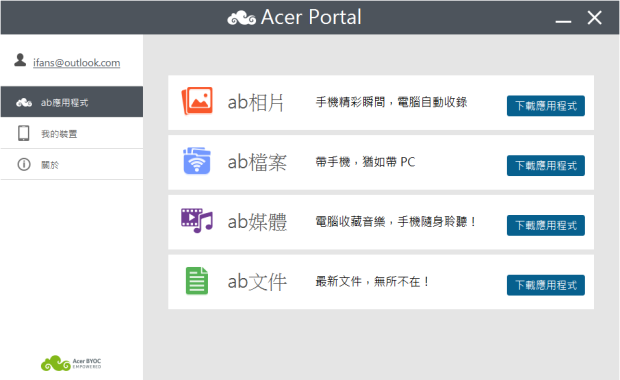Click the description 手機精彩瞬間，電腦自動收錄
620x380 pixels.
(x=391, y=102)
